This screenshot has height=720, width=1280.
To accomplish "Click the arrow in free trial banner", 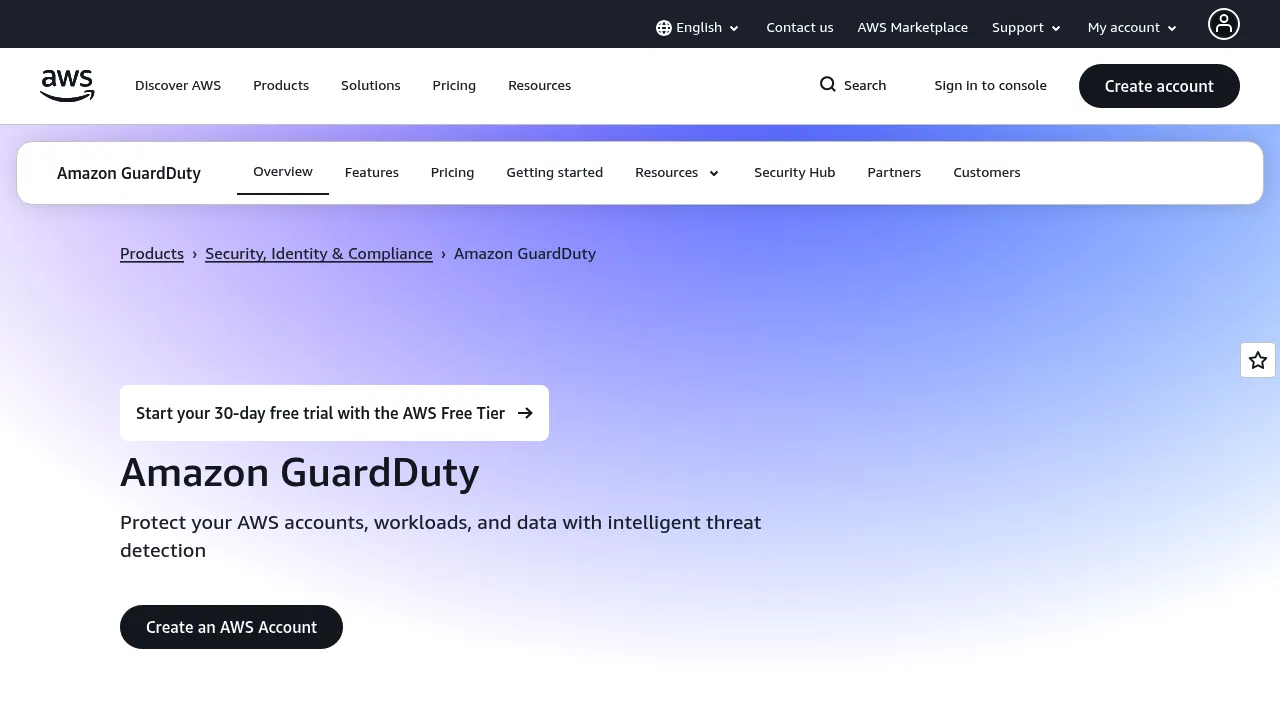I will [525, 413].
